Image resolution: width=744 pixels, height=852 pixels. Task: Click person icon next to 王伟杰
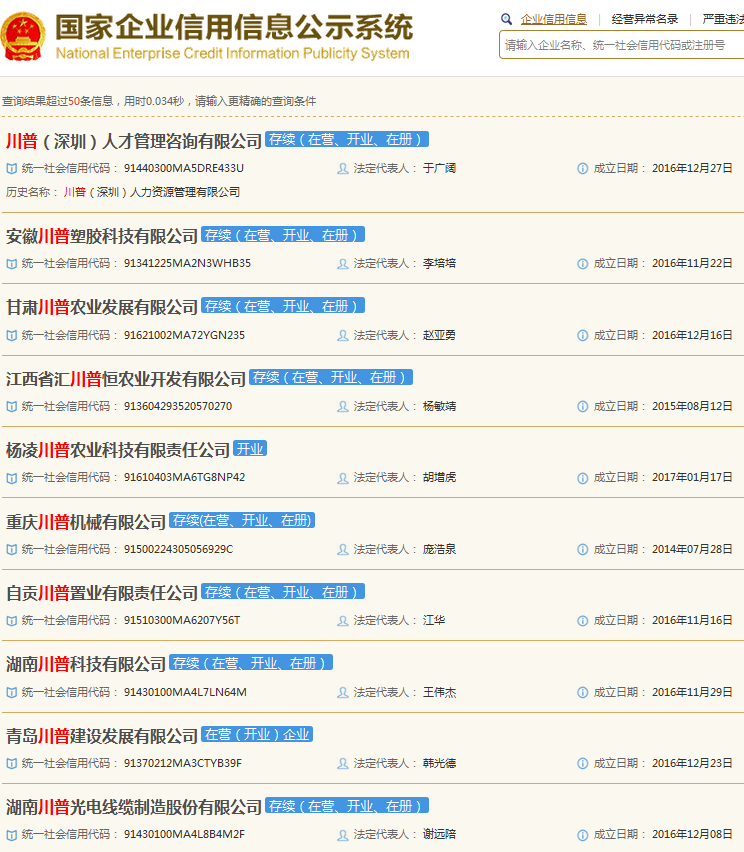(342, 692)
